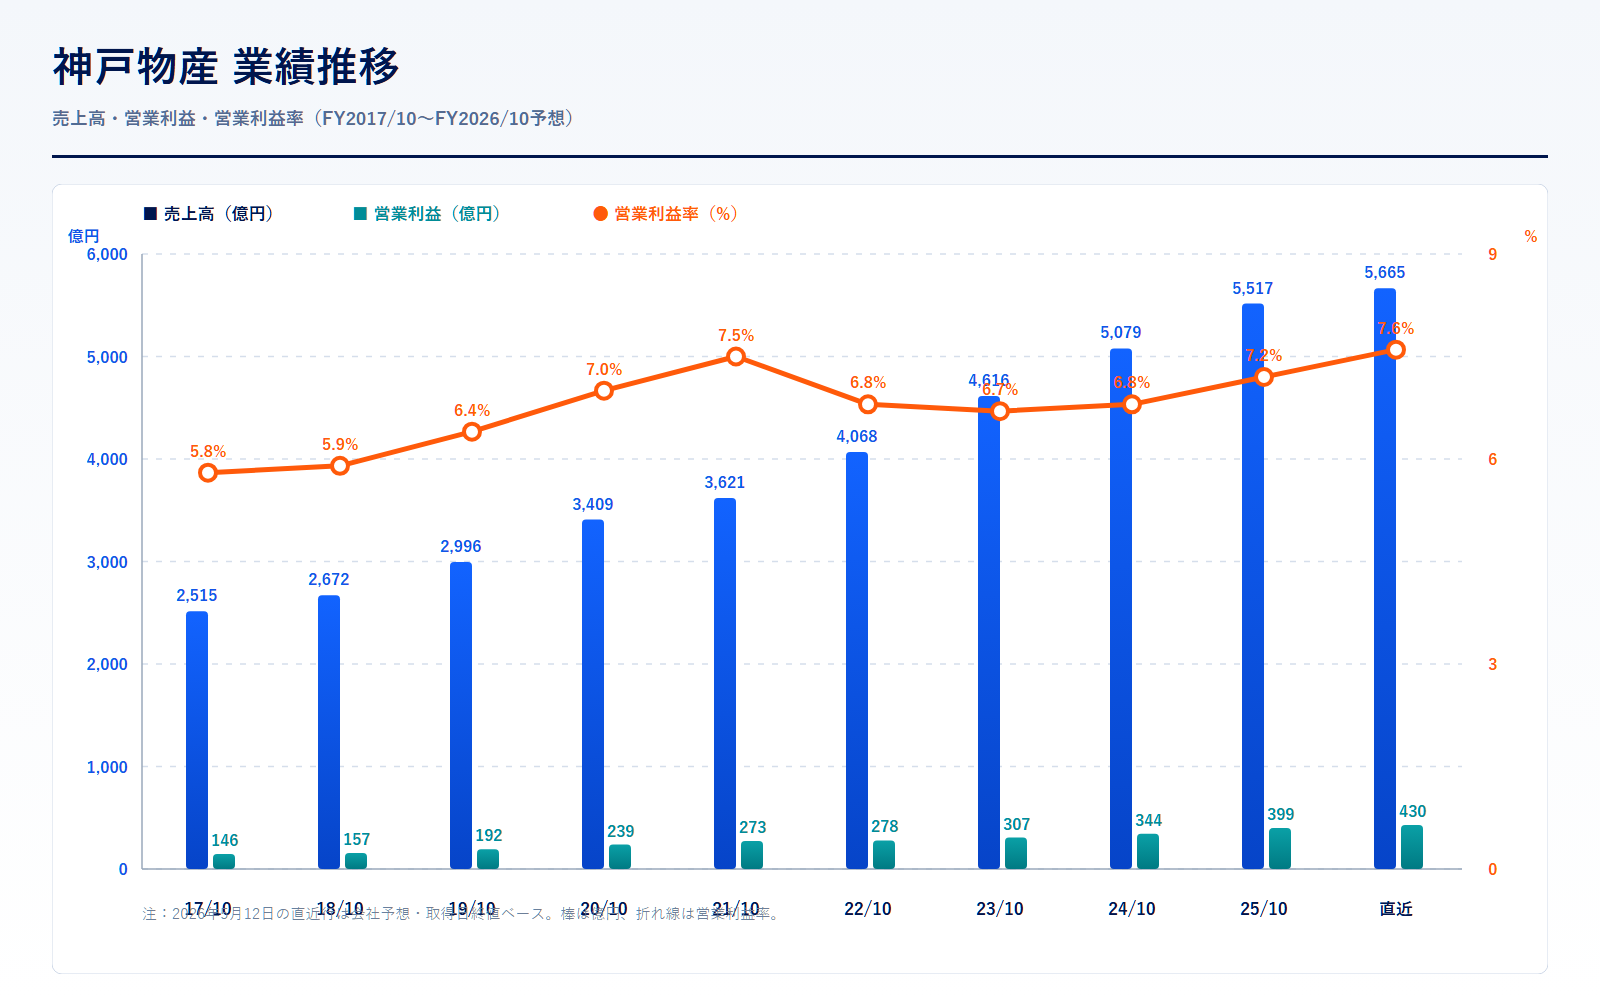Click the 売上高 legend swatch
This screenshot has width=1600, height=1000.
151,214
